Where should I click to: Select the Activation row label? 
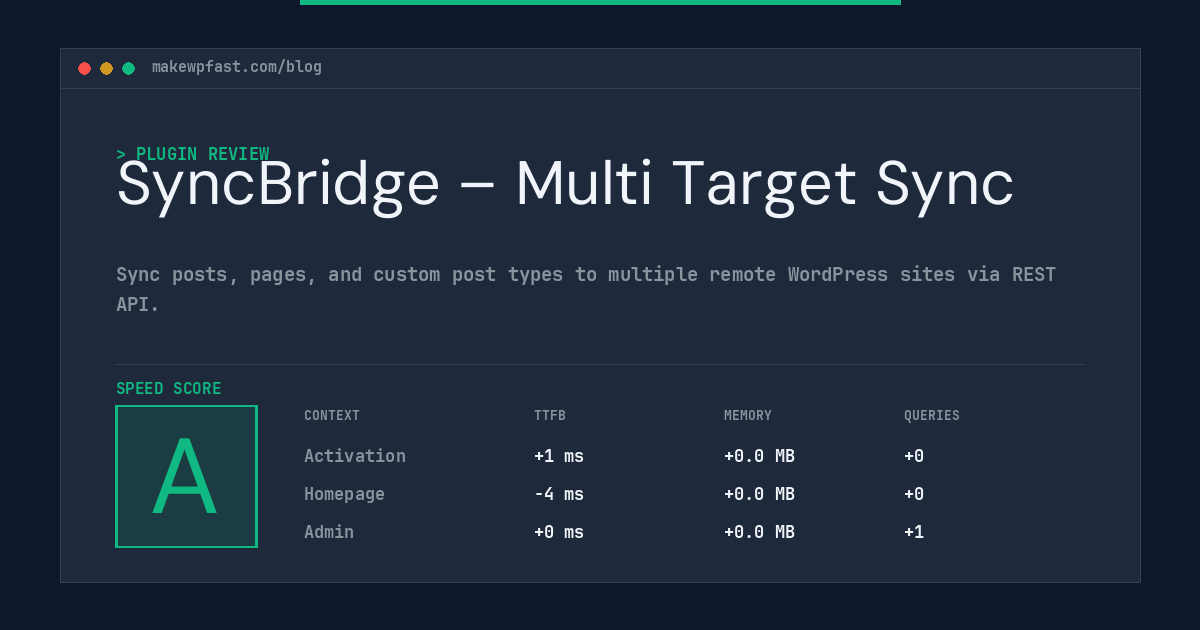(355, 456)
